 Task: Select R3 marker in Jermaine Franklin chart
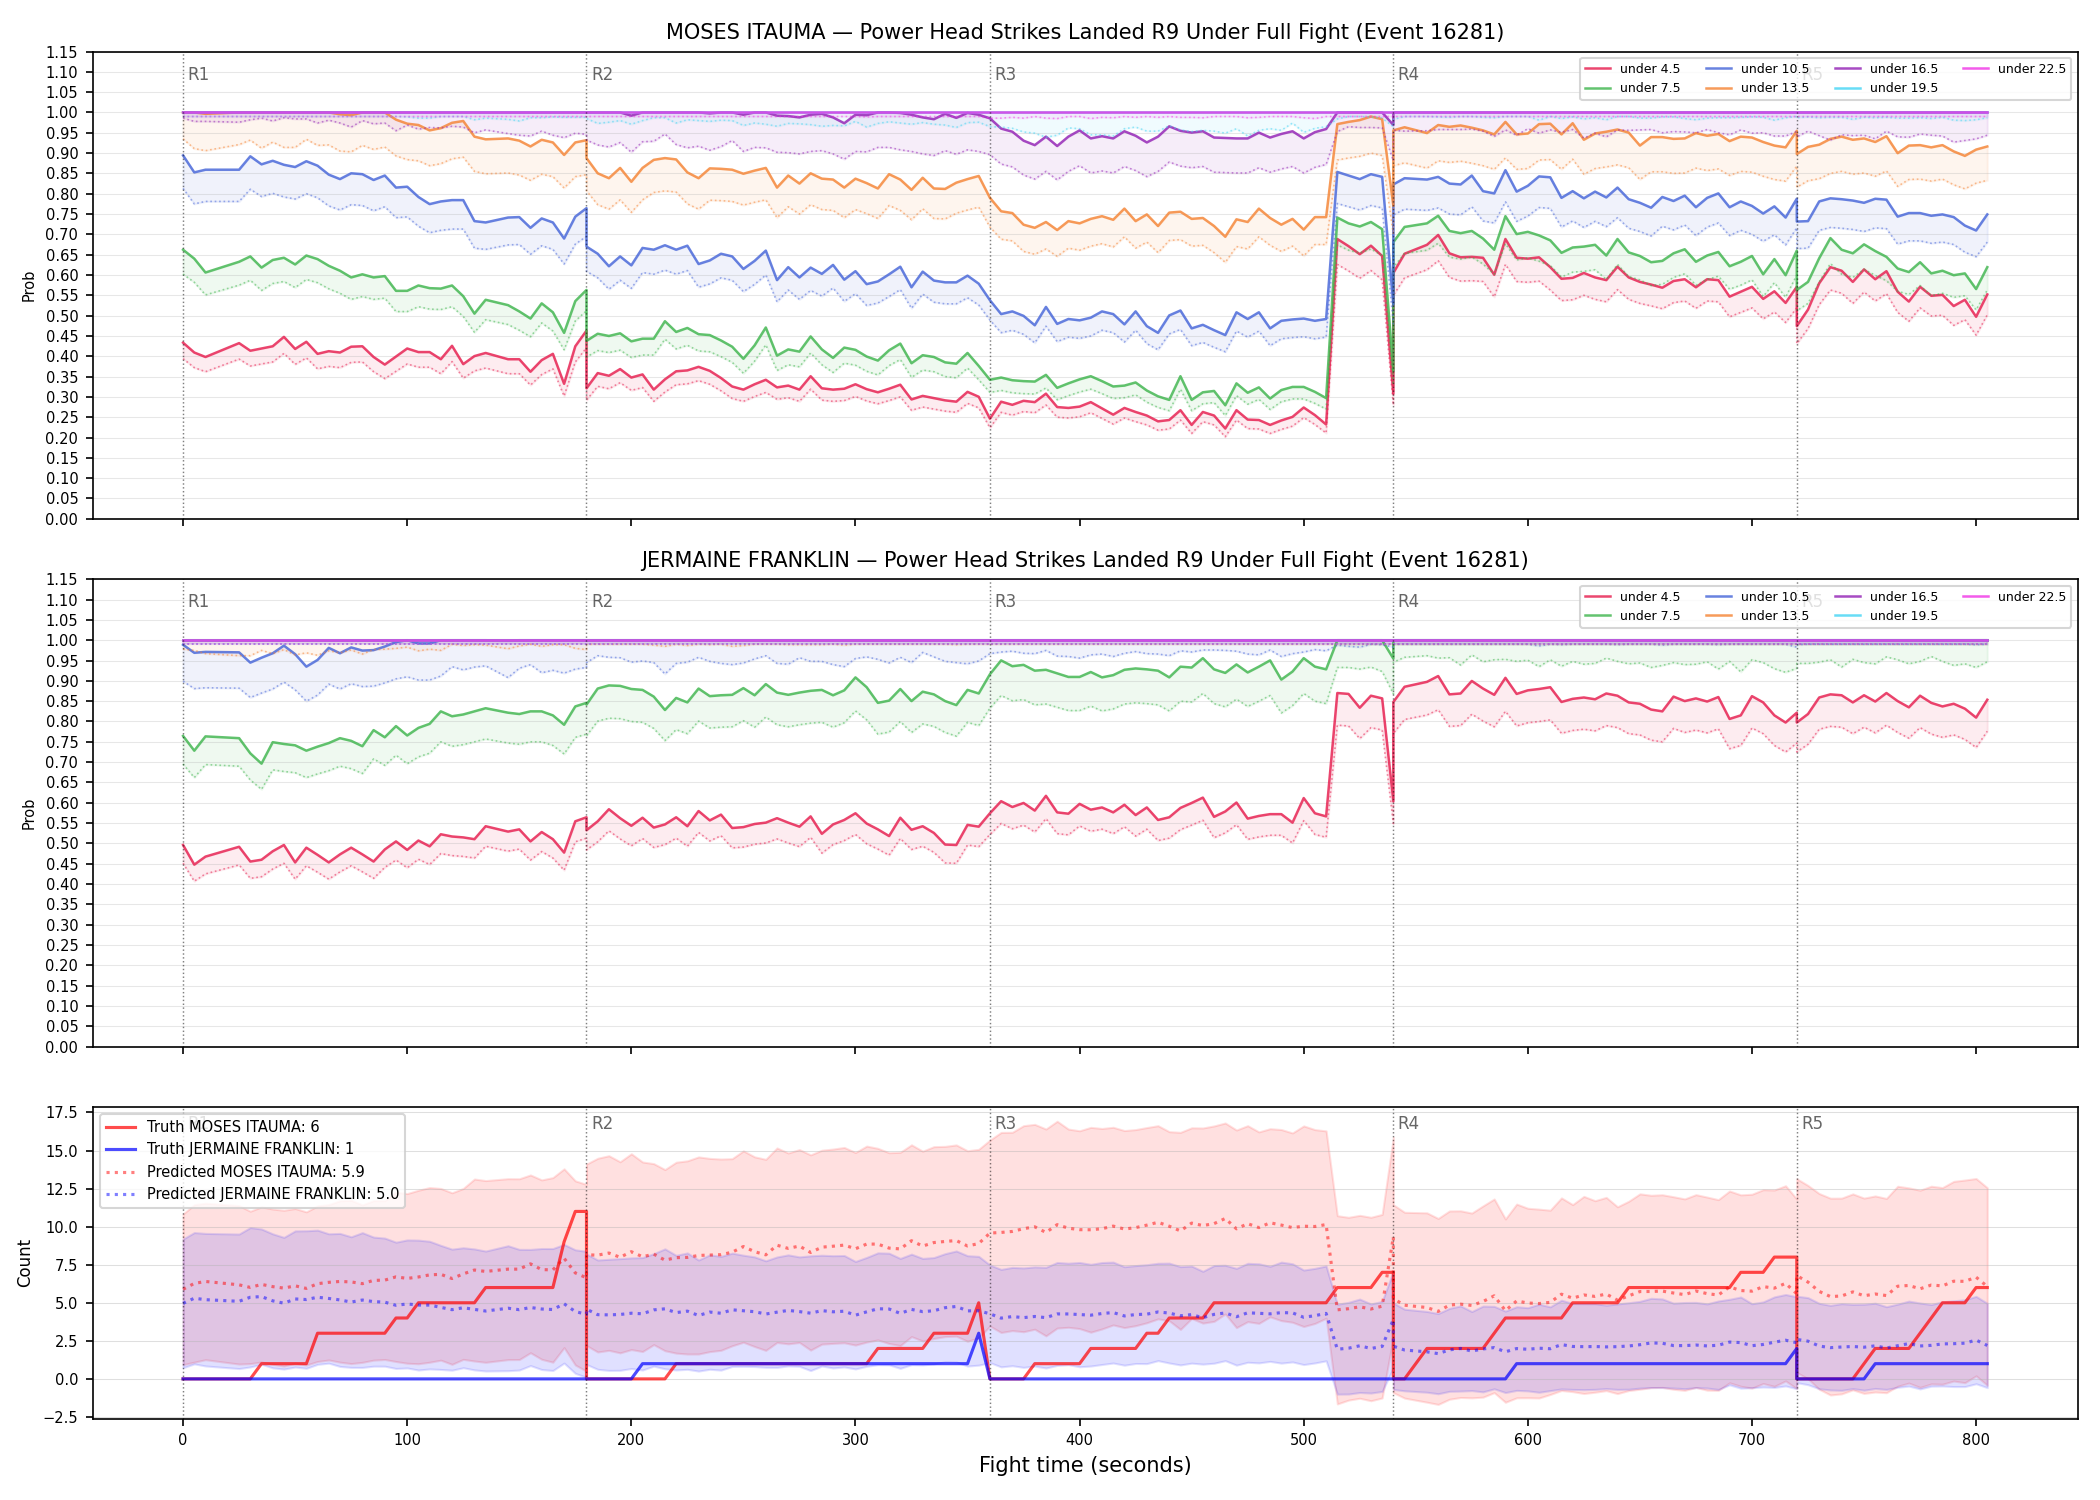[1005, 601]
